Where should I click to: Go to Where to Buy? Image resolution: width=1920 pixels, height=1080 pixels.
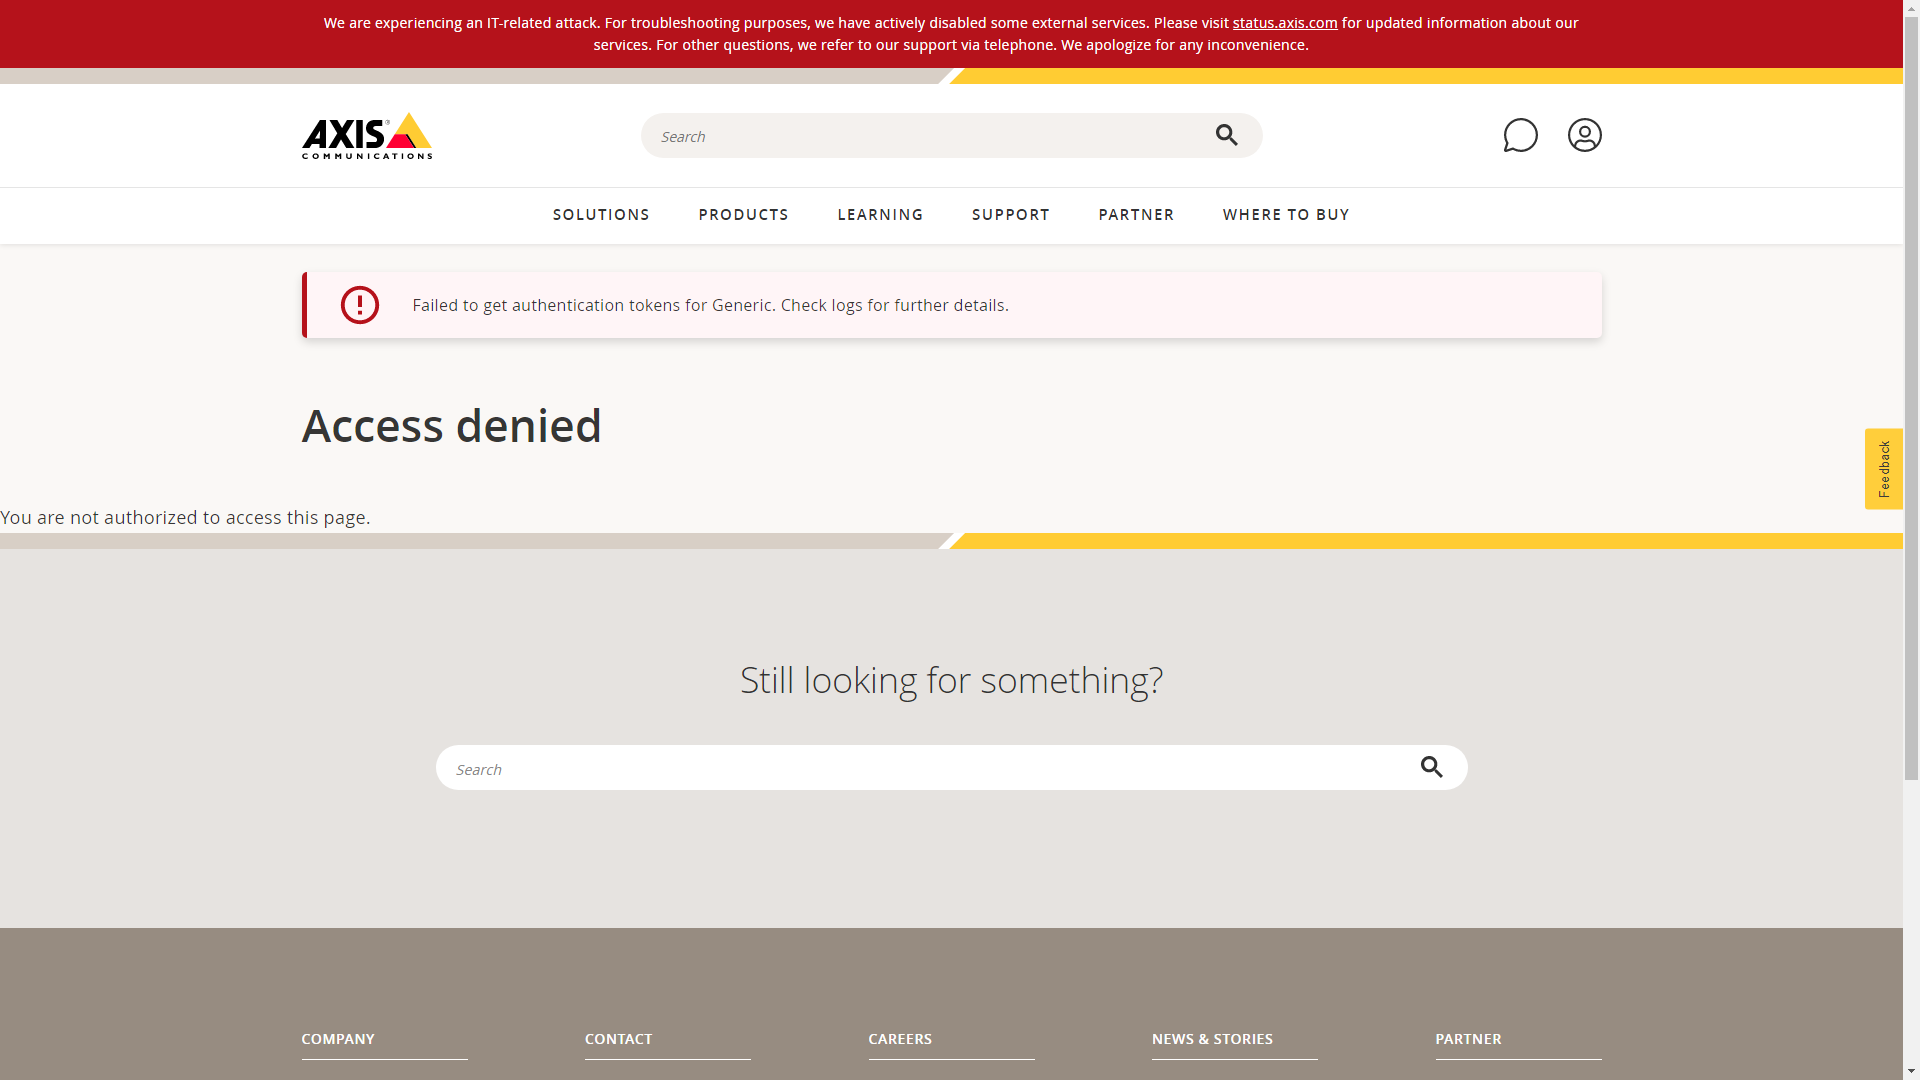click(x=1285, y=214)
